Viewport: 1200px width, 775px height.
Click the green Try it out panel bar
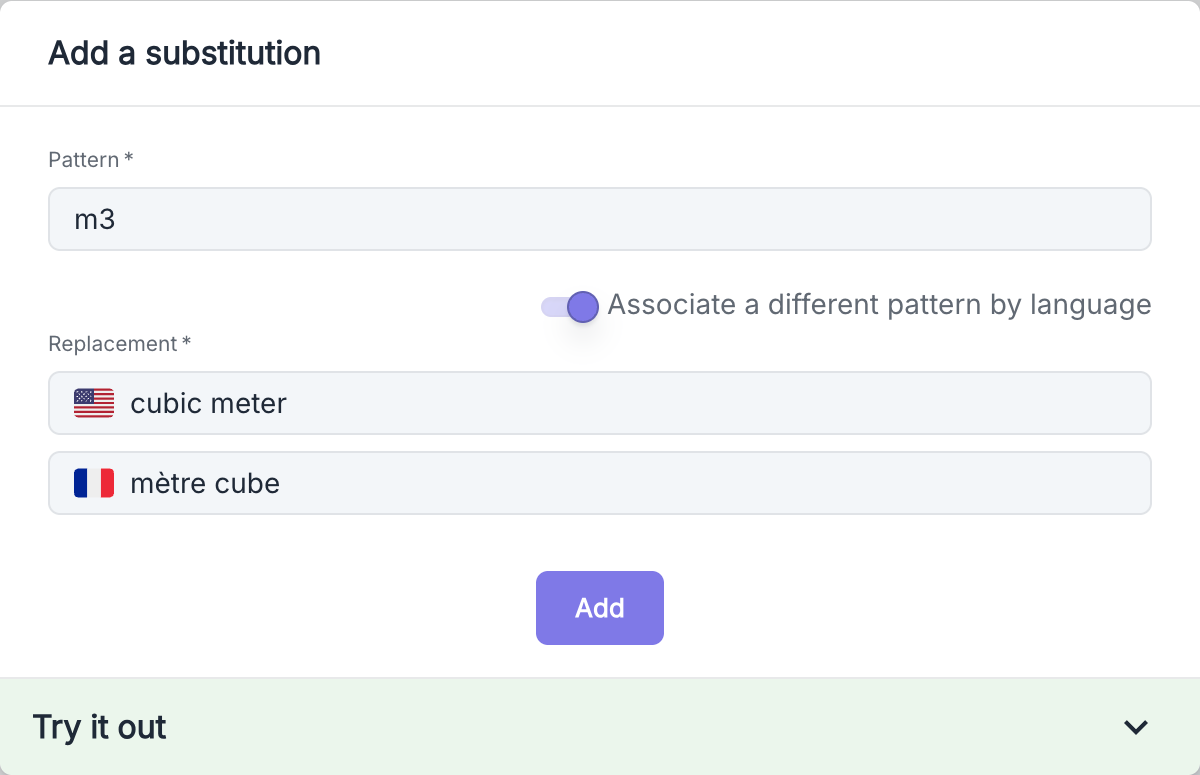(600, 727)
